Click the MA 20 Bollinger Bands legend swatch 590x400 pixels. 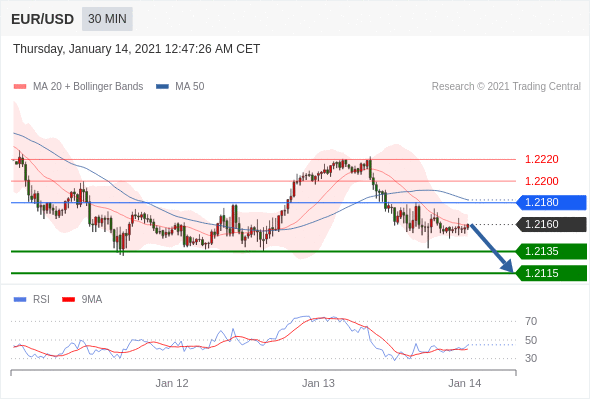[20, 87]
